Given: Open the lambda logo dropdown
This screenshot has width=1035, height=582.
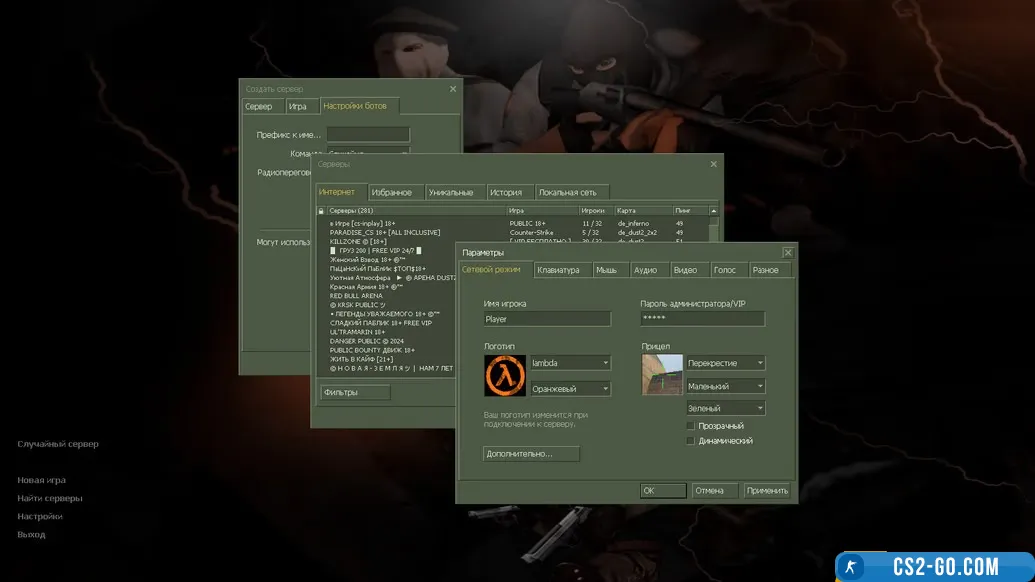Looking at the screenshot, I should pyautogui.click(x=570, y=363).
